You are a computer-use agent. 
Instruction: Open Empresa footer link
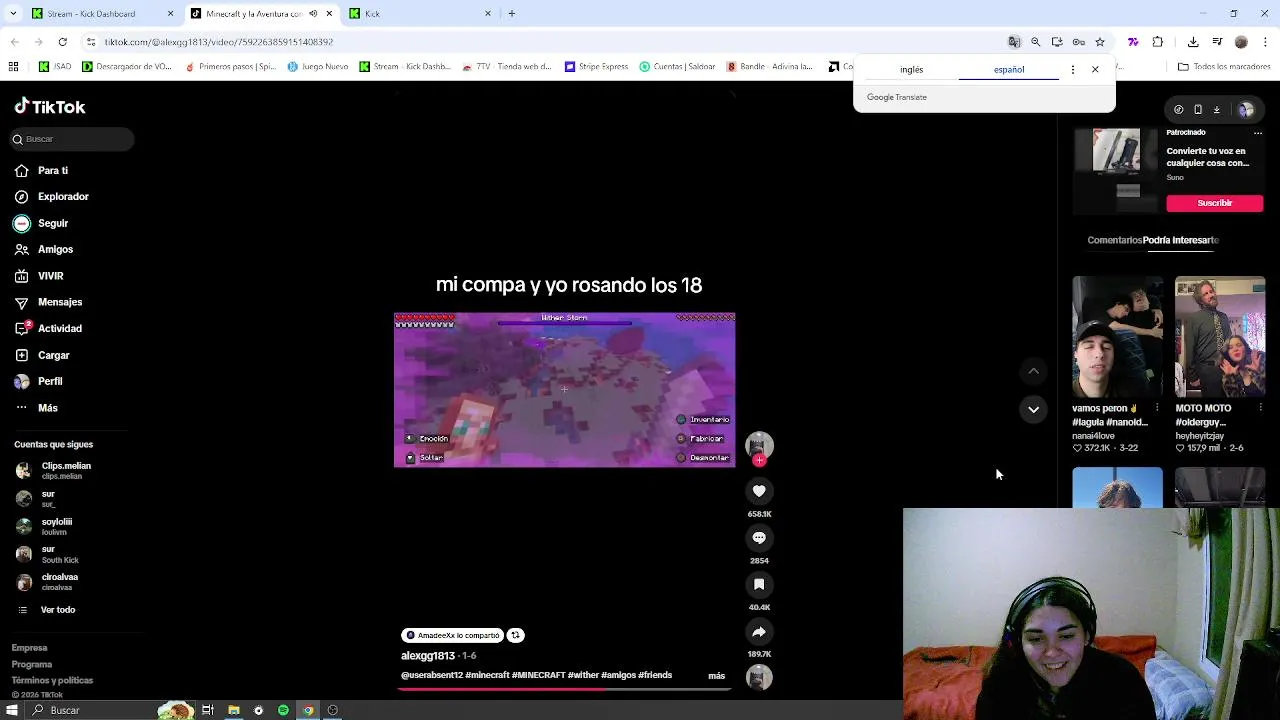[x=29, y=648]
